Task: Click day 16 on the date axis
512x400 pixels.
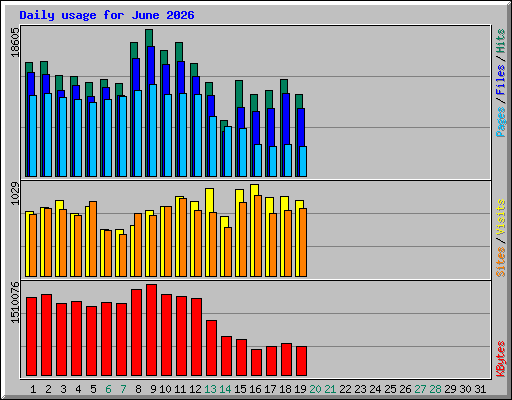Action: 255,389
